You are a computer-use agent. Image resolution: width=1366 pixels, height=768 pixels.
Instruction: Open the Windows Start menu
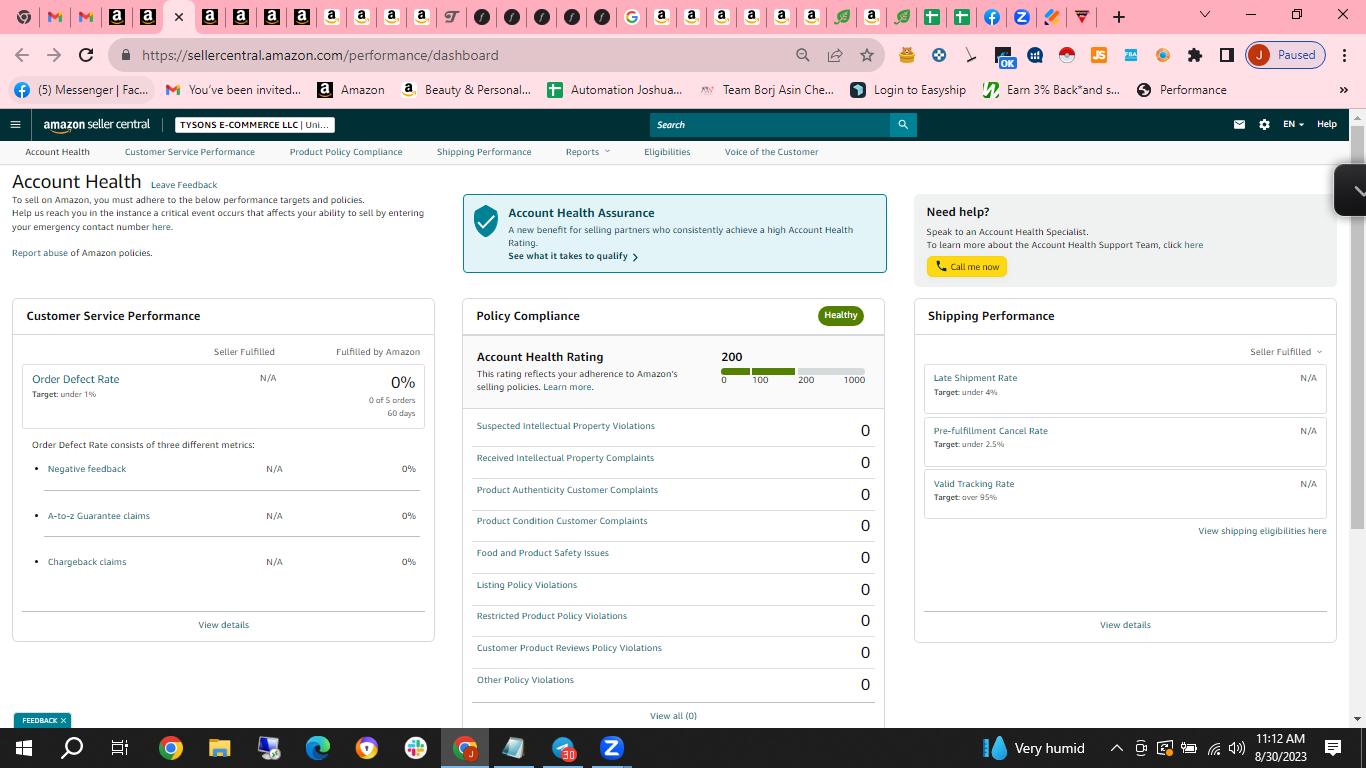pos(24,748)
